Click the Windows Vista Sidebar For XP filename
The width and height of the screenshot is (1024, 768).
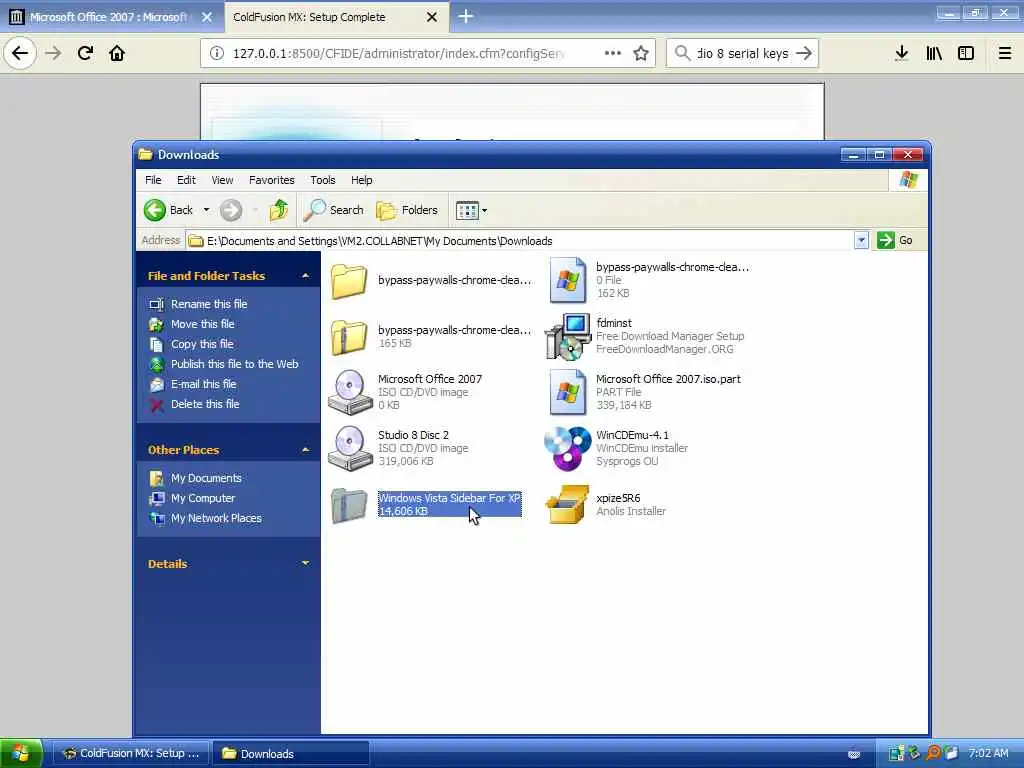(x=449, y=498)
